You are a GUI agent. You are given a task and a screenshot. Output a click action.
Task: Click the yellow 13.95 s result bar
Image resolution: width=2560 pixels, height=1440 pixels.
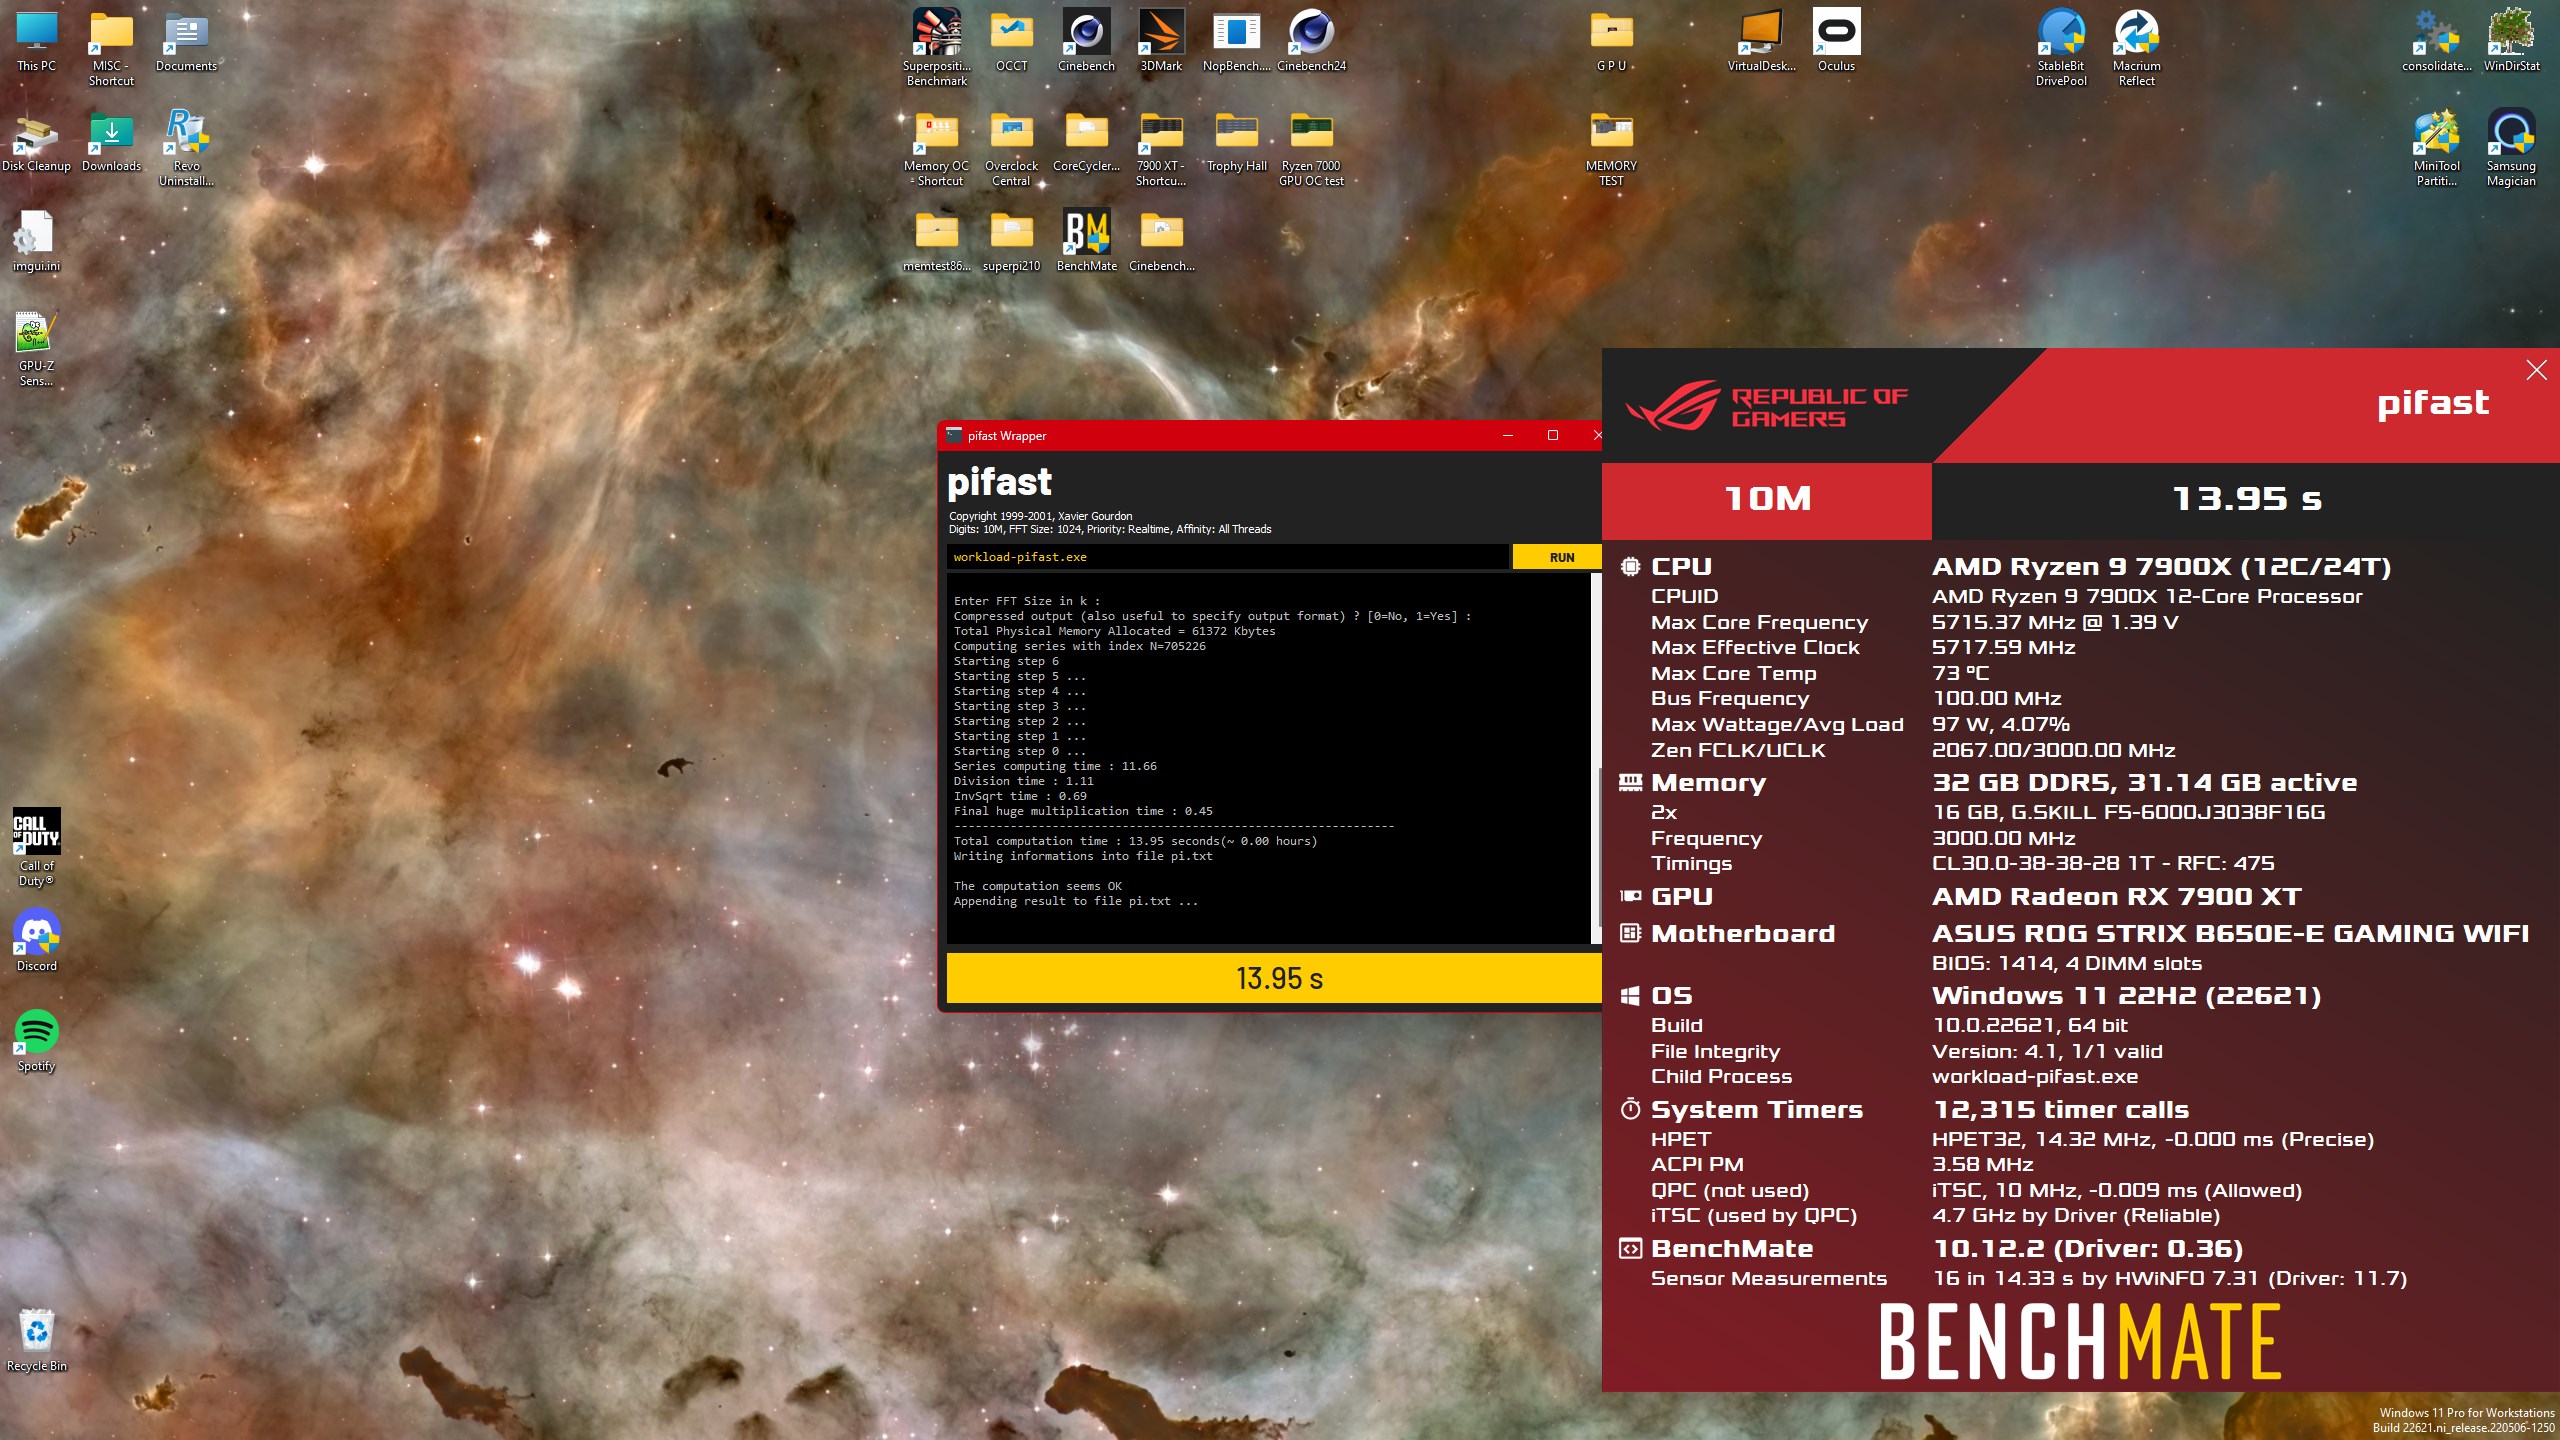click(x=1274, y=978)
